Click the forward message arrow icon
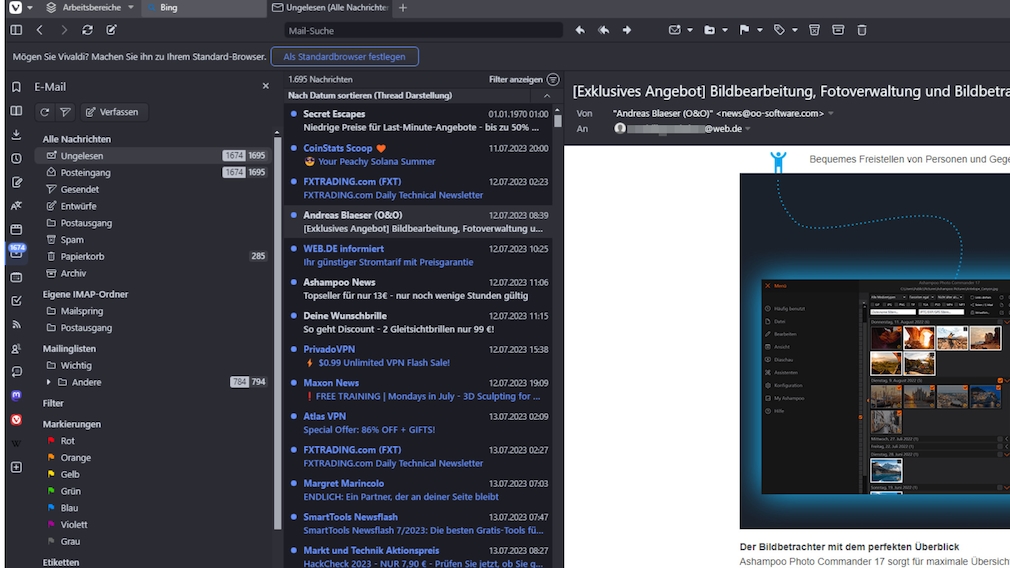The width and height of the screenshot is (1010, 568). click(627, 30)
